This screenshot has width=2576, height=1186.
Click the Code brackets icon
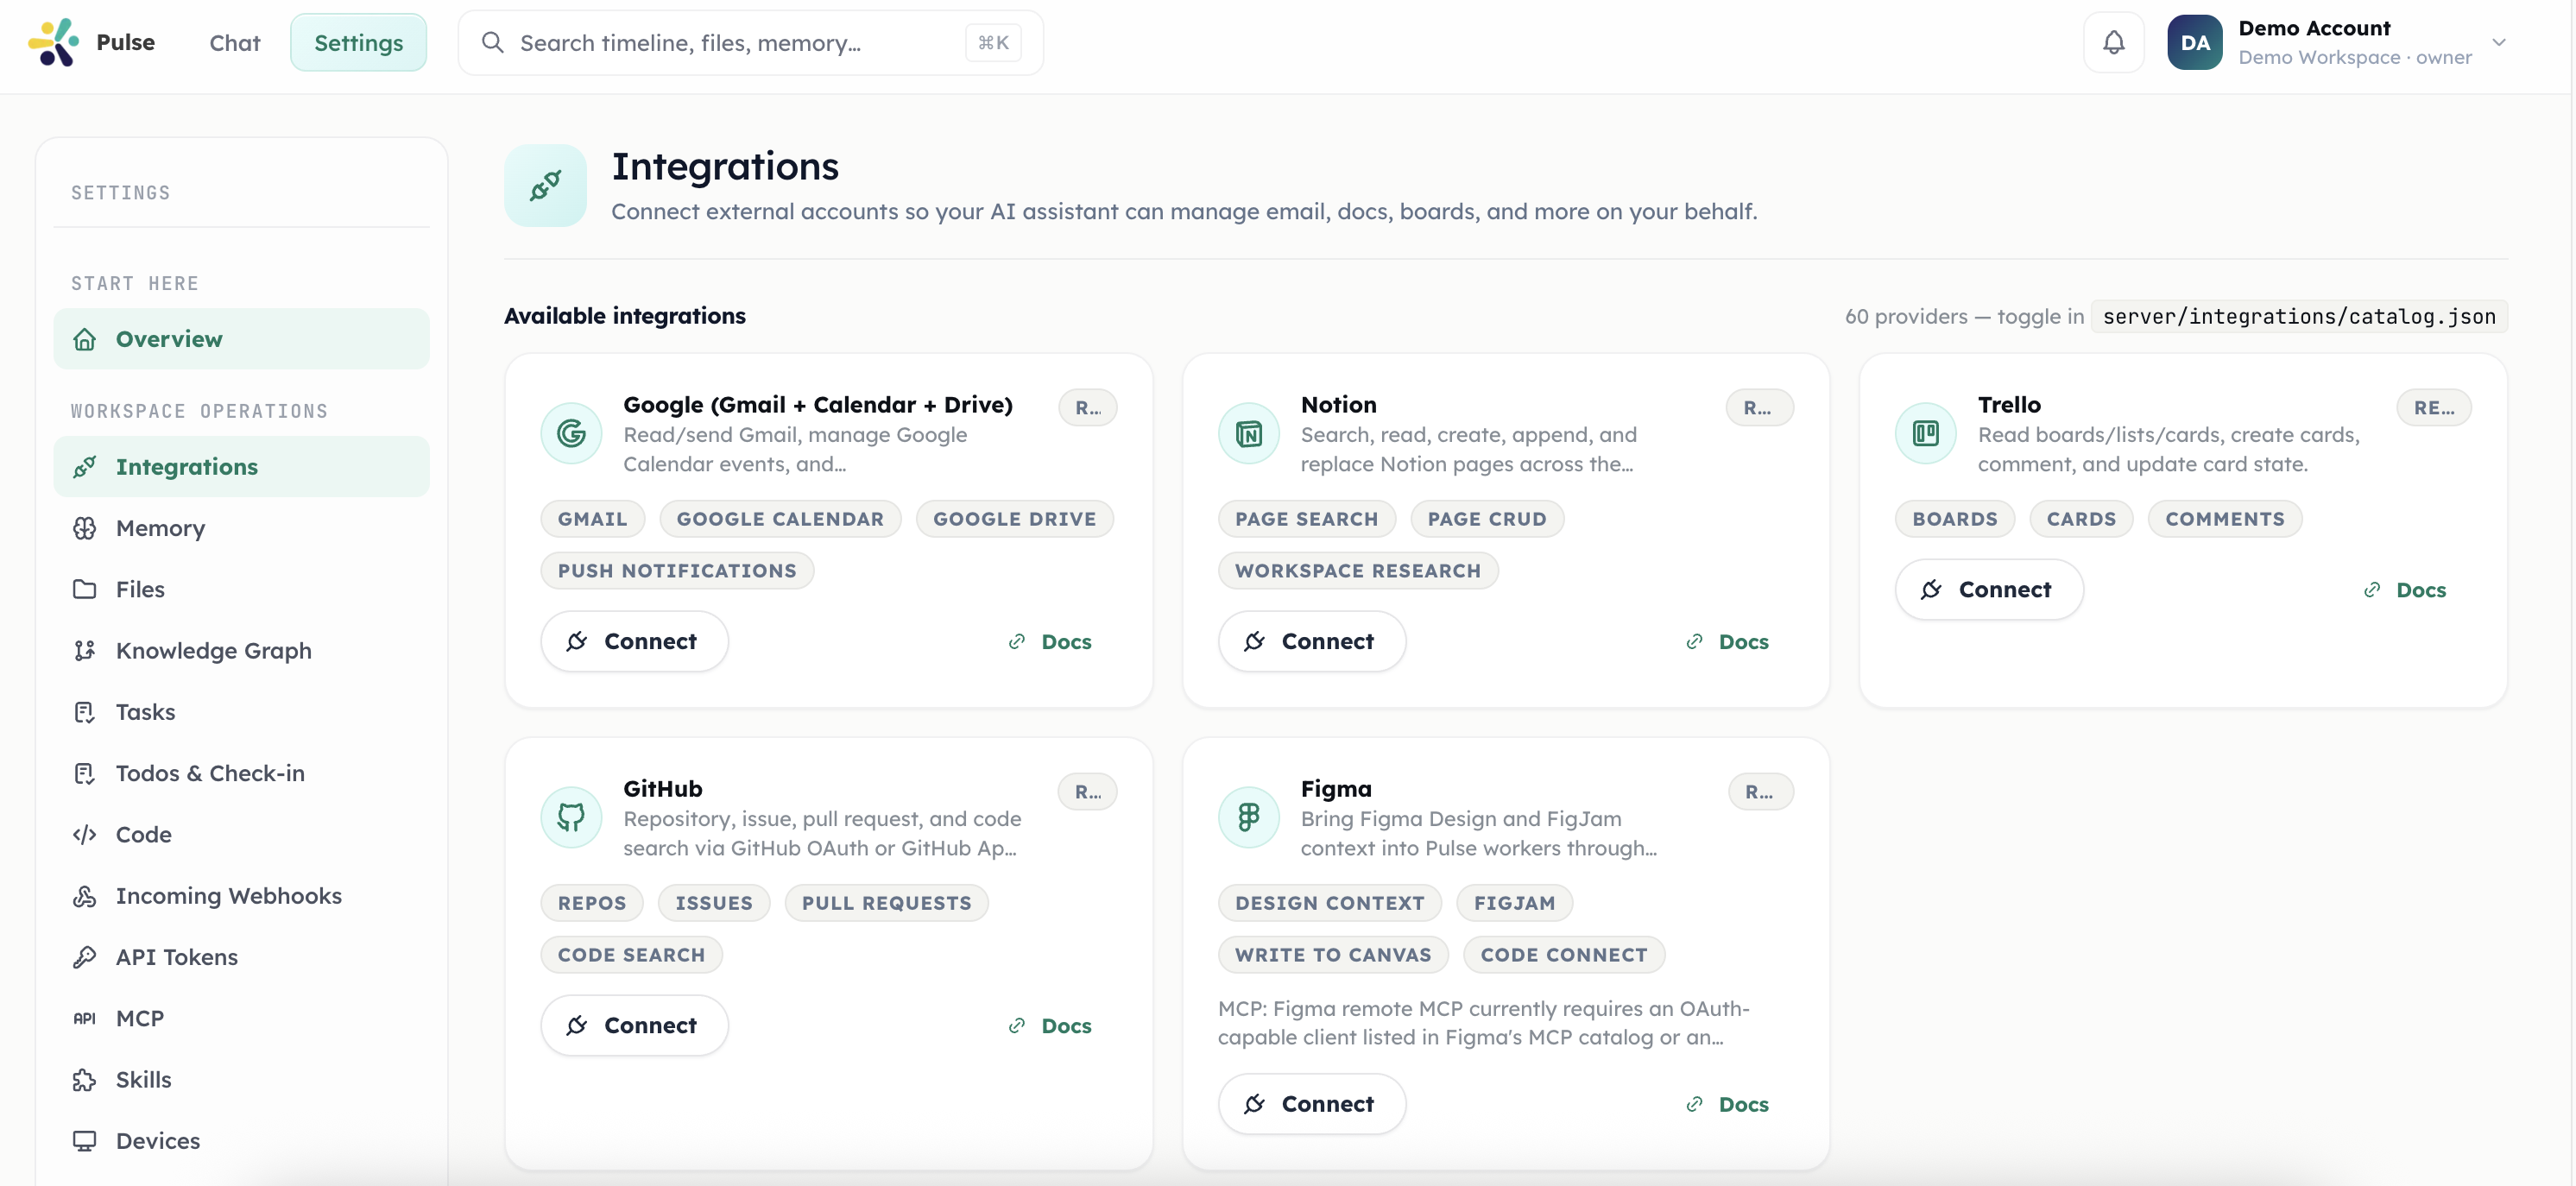click(84, 834)
